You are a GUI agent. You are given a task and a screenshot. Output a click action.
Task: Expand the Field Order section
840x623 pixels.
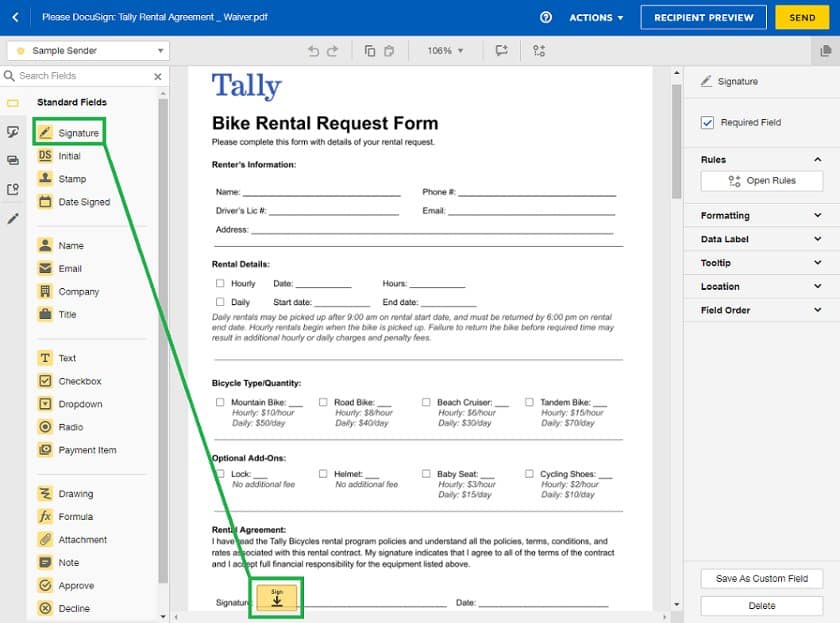click(761, 310)
